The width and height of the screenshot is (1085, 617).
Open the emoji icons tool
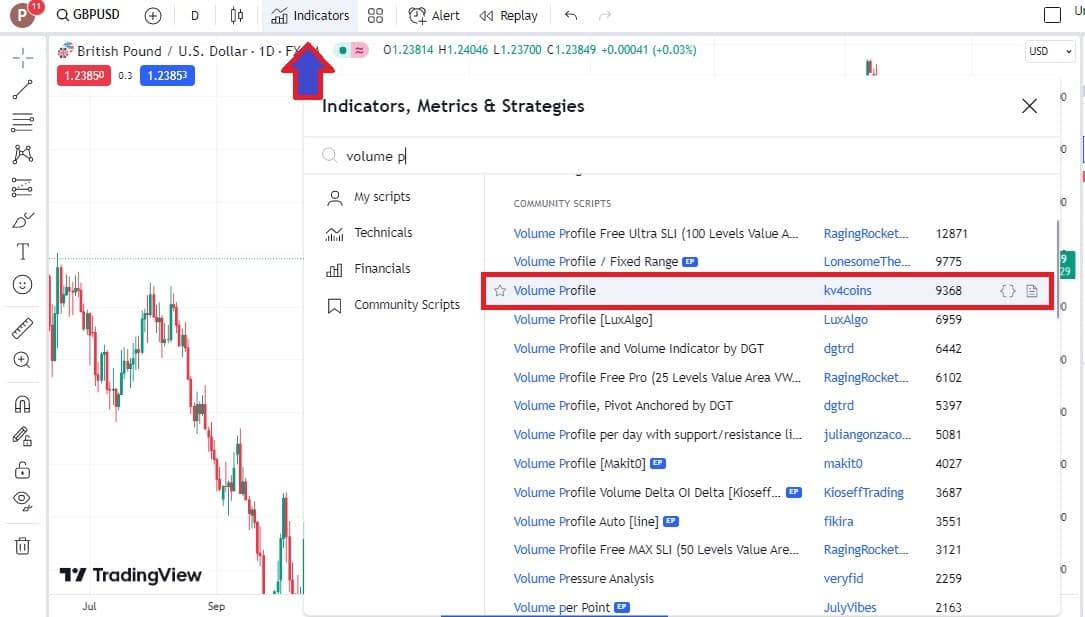22,284
